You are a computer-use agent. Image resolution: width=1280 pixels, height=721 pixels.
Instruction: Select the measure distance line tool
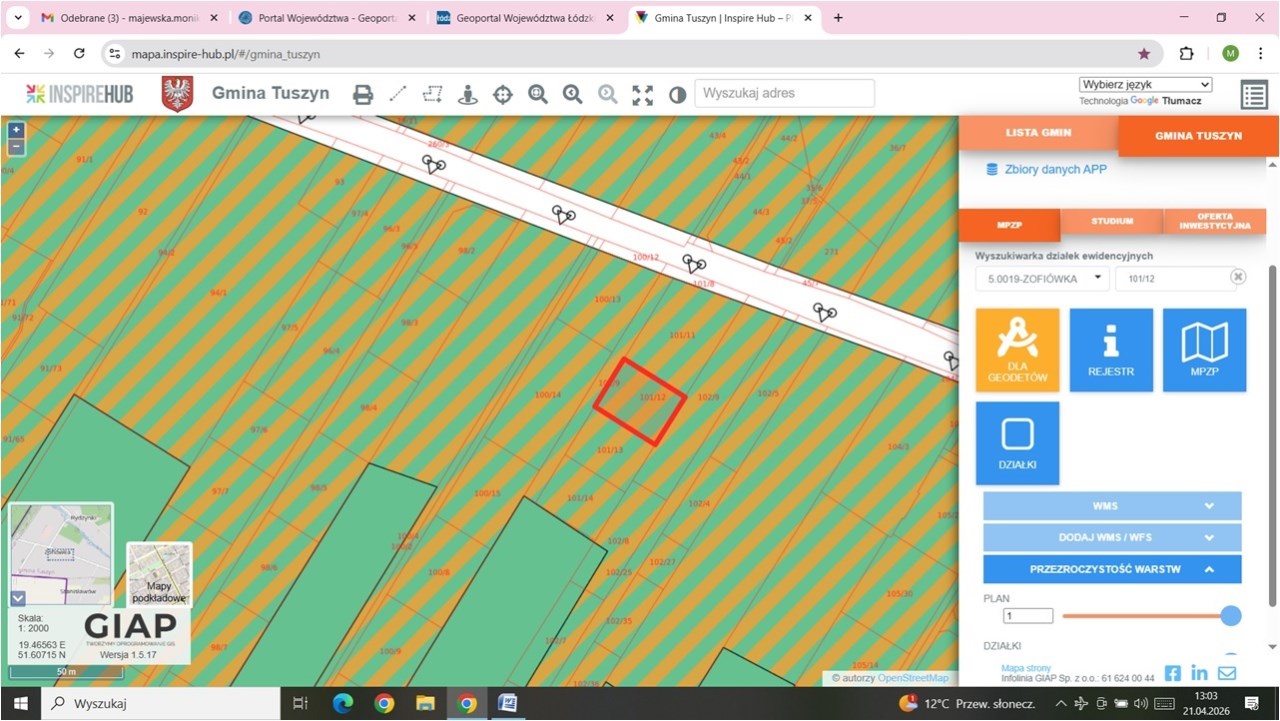pyautogui.click(x=398, y=94)
